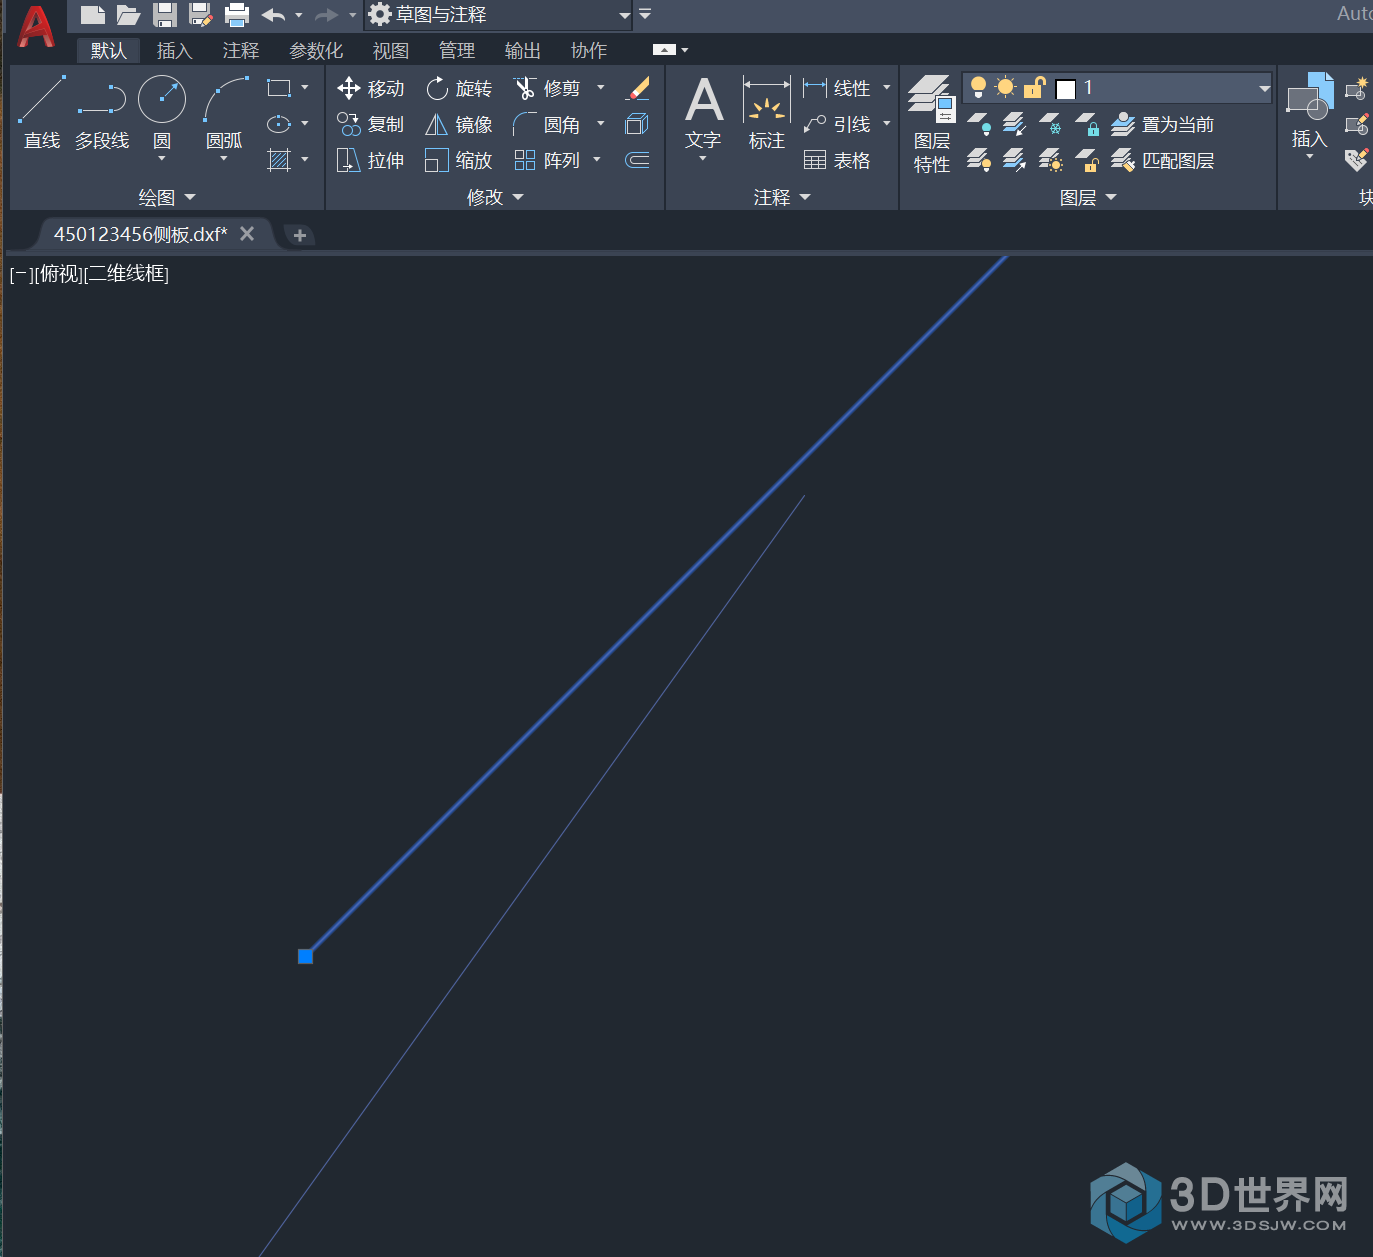The image size is (1373, 1257).
Task: Expand the Layers (图层) panel
Action: pos(1088,197)
